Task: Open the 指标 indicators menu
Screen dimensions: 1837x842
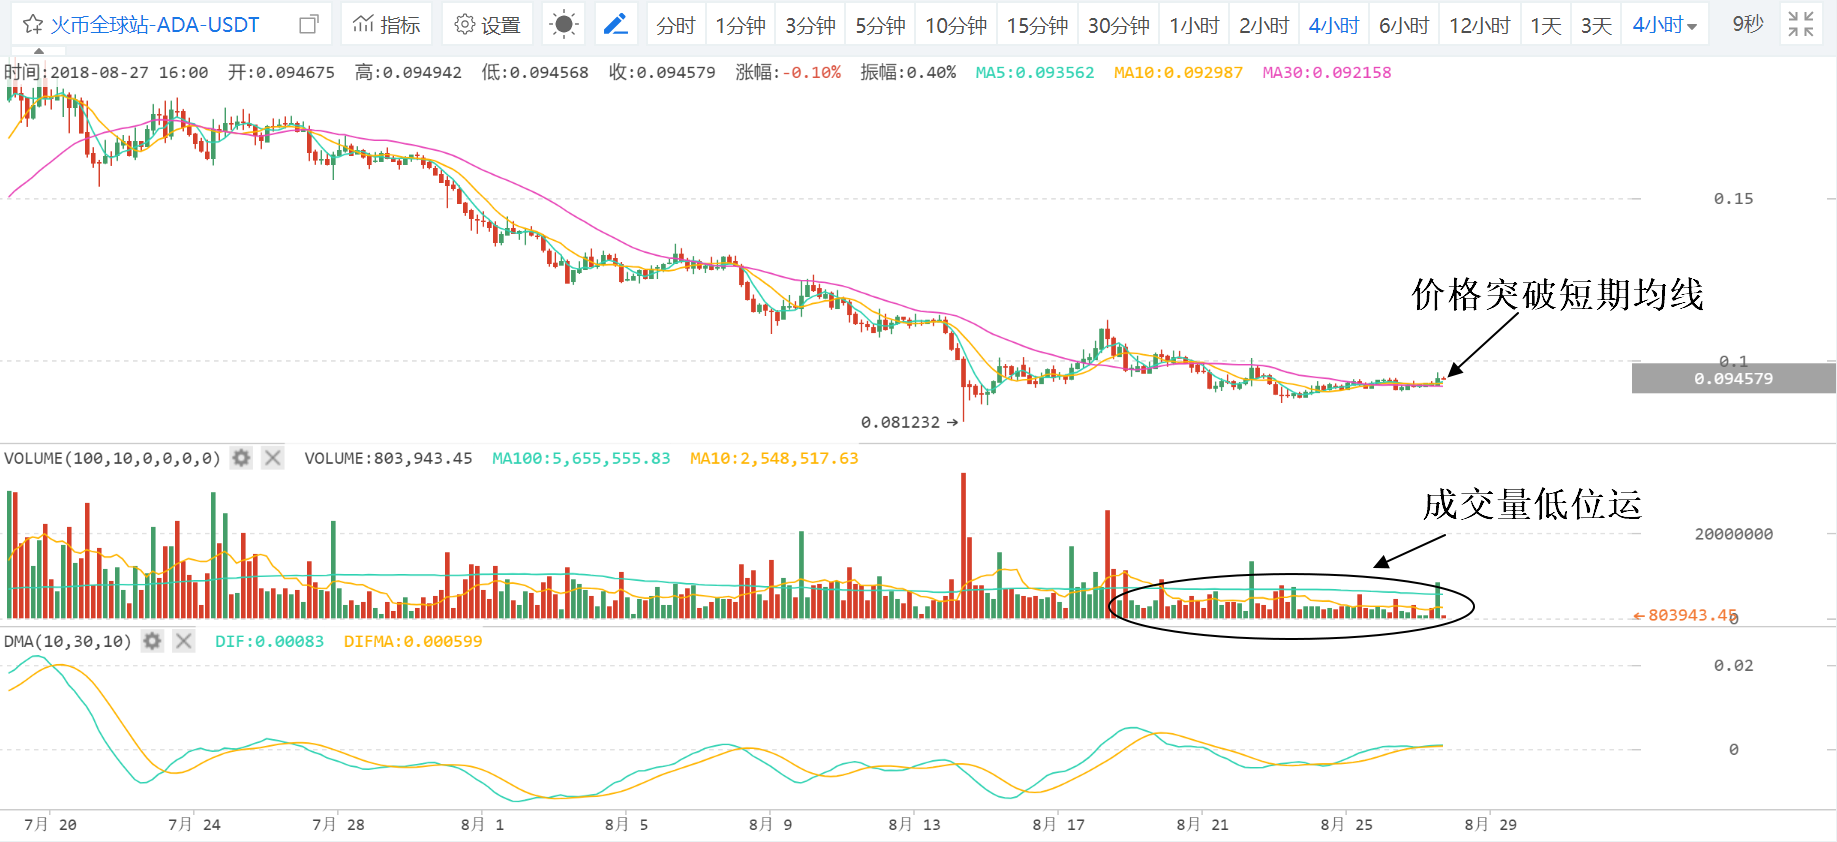Action: click(x=386, y=24)
